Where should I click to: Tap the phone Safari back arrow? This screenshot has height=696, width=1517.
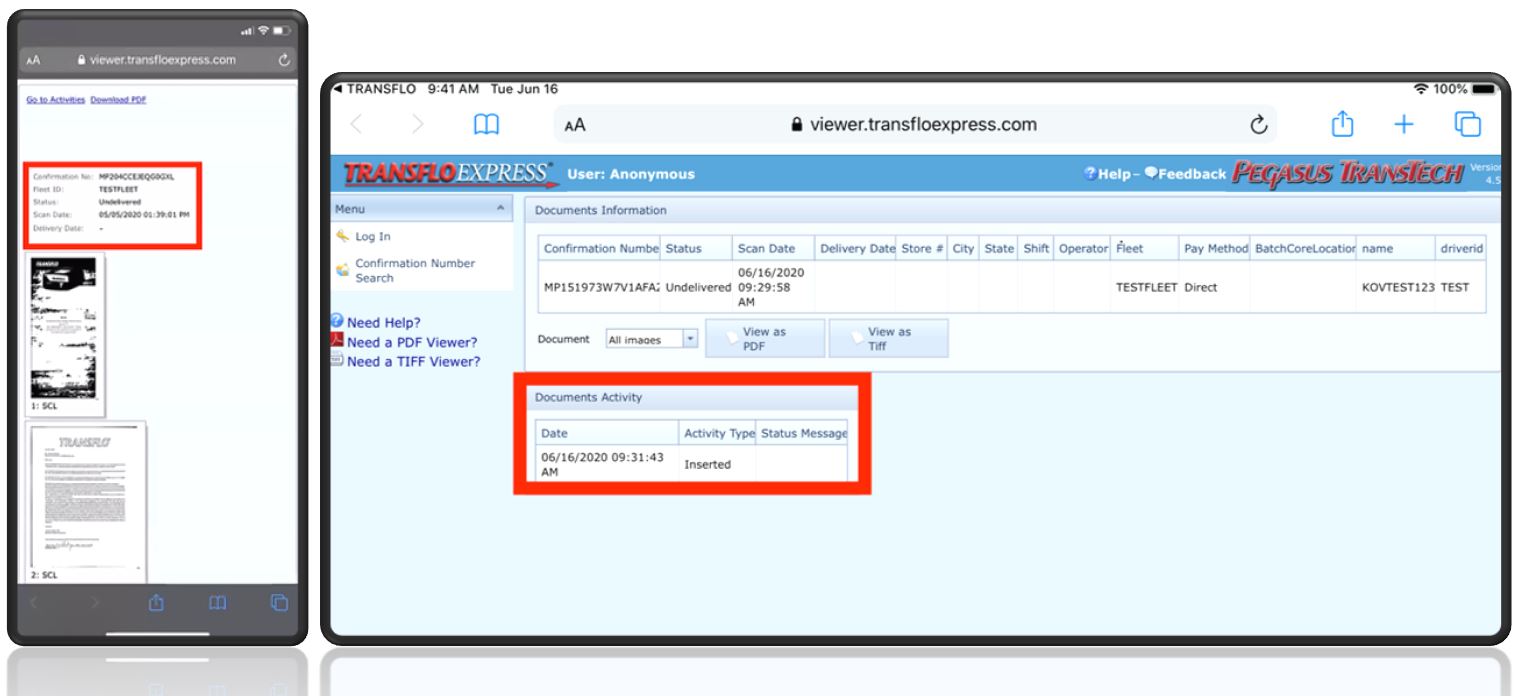pyautogui.click(x=35, y=604)
